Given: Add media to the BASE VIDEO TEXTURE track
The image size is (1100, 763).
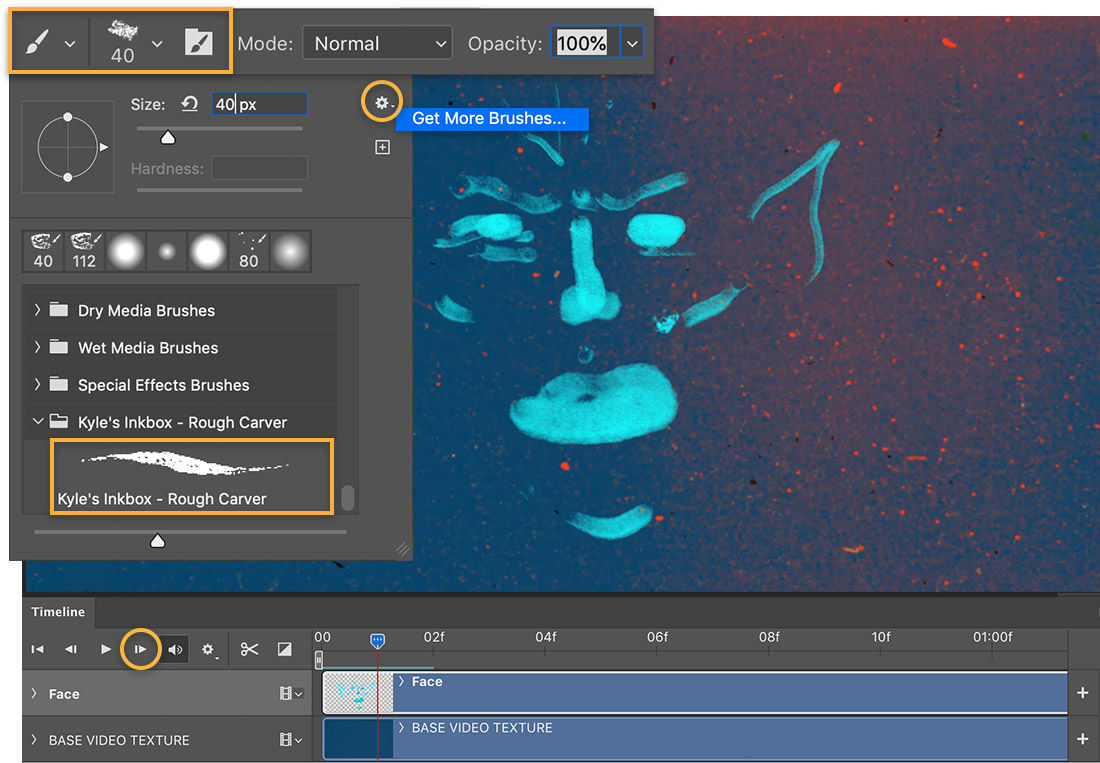Looking at the screenshot, I should coord(1084,739).
